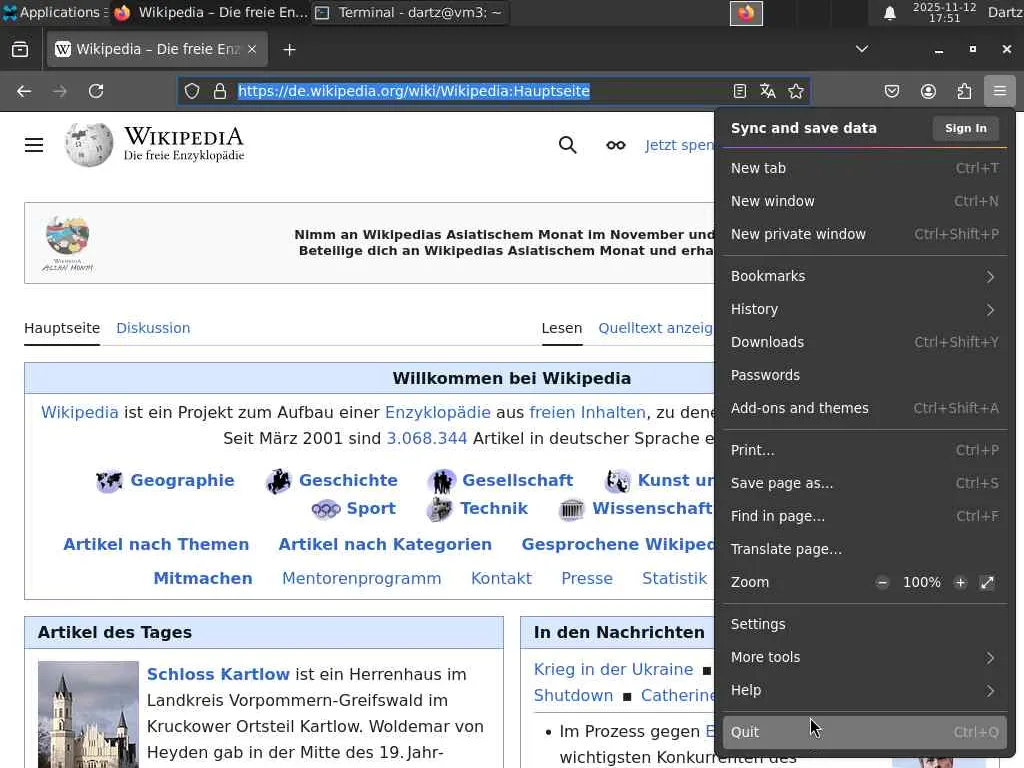Expand the More tools submenu
Image resolution: width=1024 pixels, height=768 pixels.
click(865, 658)
